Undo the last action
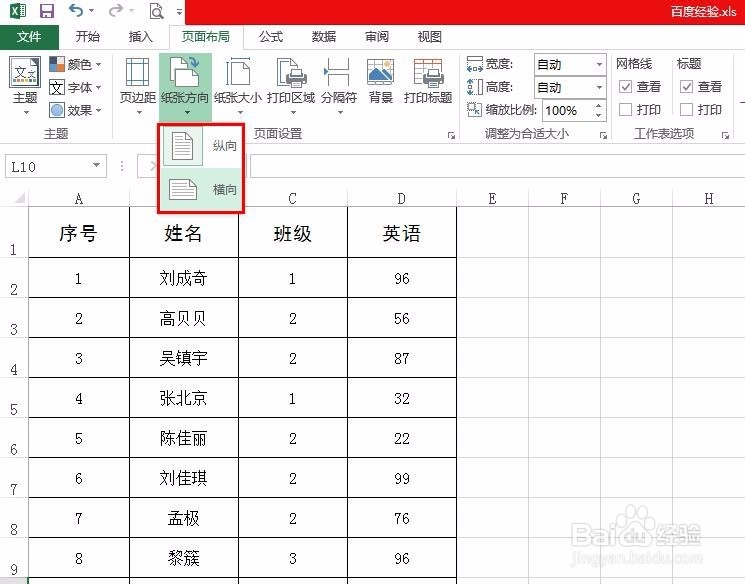 click(x=76, y=10)
